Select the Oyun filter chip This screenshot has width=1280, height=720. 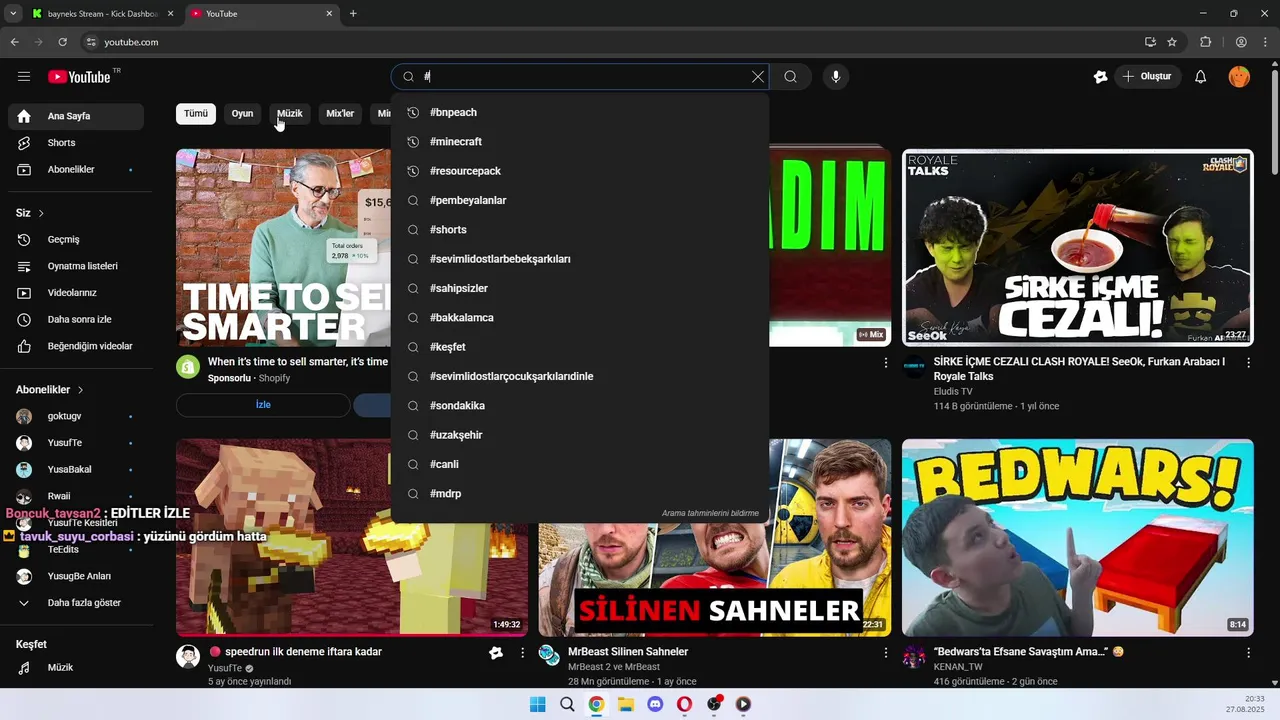(243, 114)
